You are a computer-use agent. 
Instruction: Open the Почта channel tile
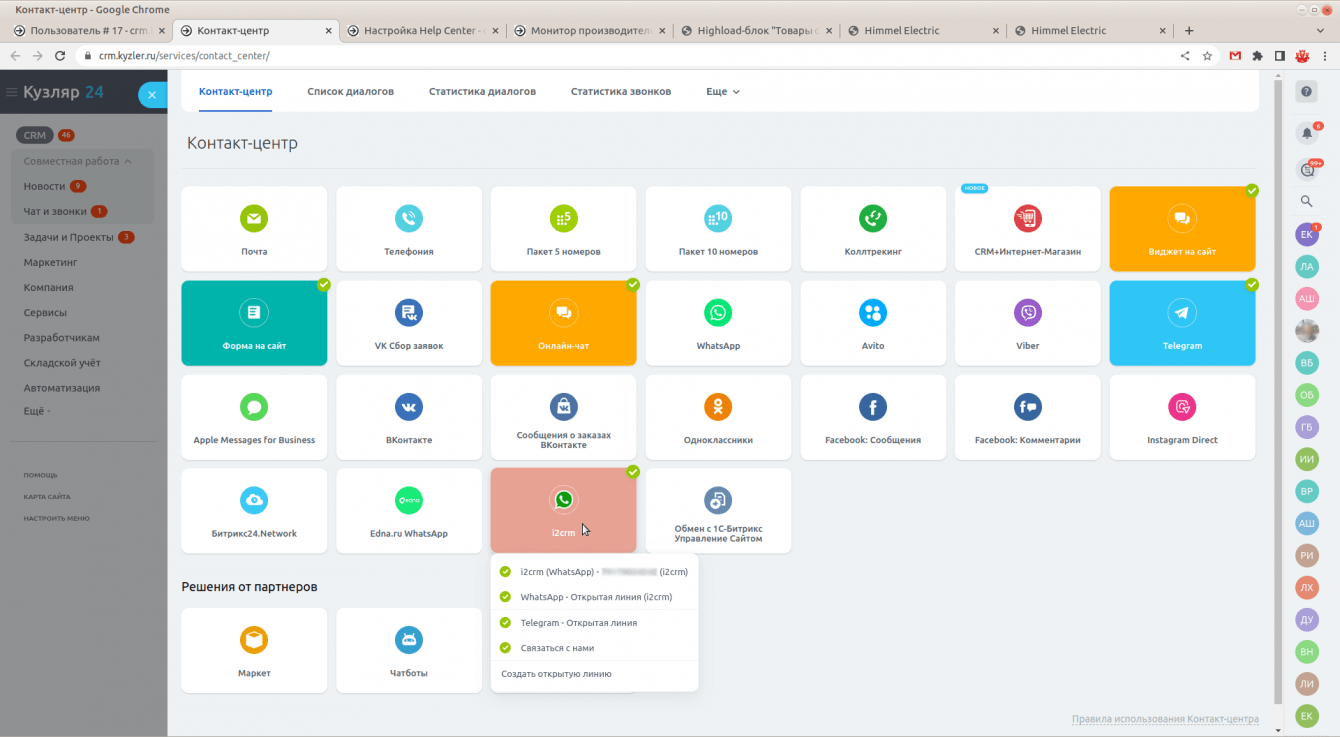pyautogui.click(x=254, y=229)
